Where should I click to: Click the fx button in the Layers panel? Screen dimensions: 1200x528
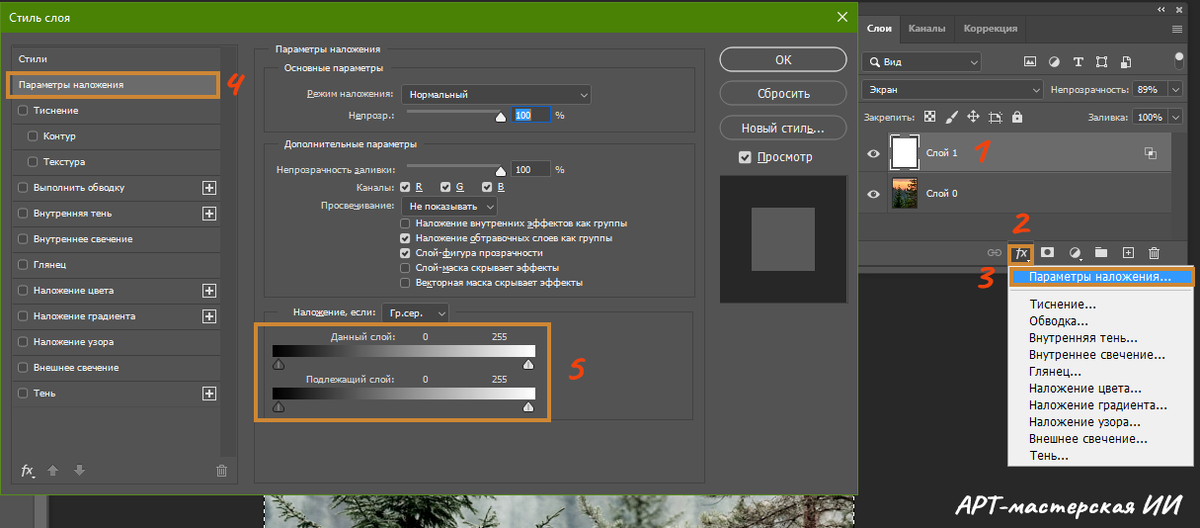[x=1022, y=254]
